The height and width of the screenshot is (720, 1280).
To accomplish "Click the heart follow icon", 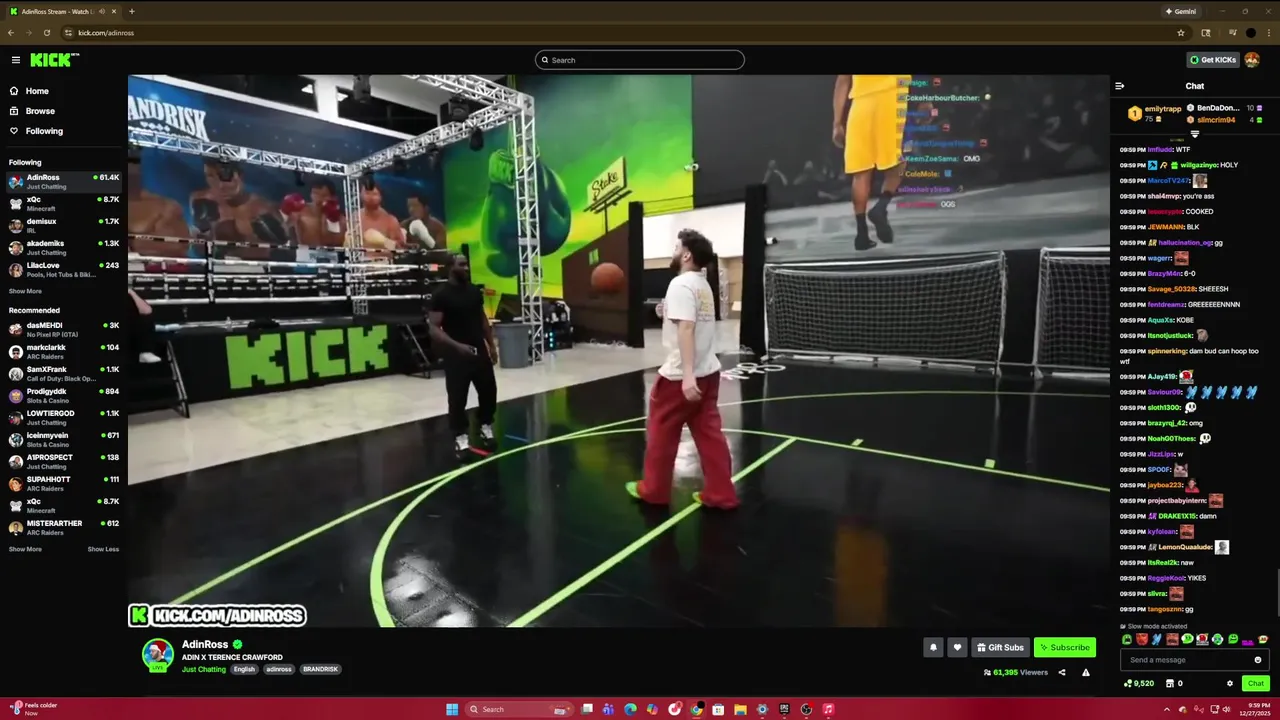I will tap(957, 647).
